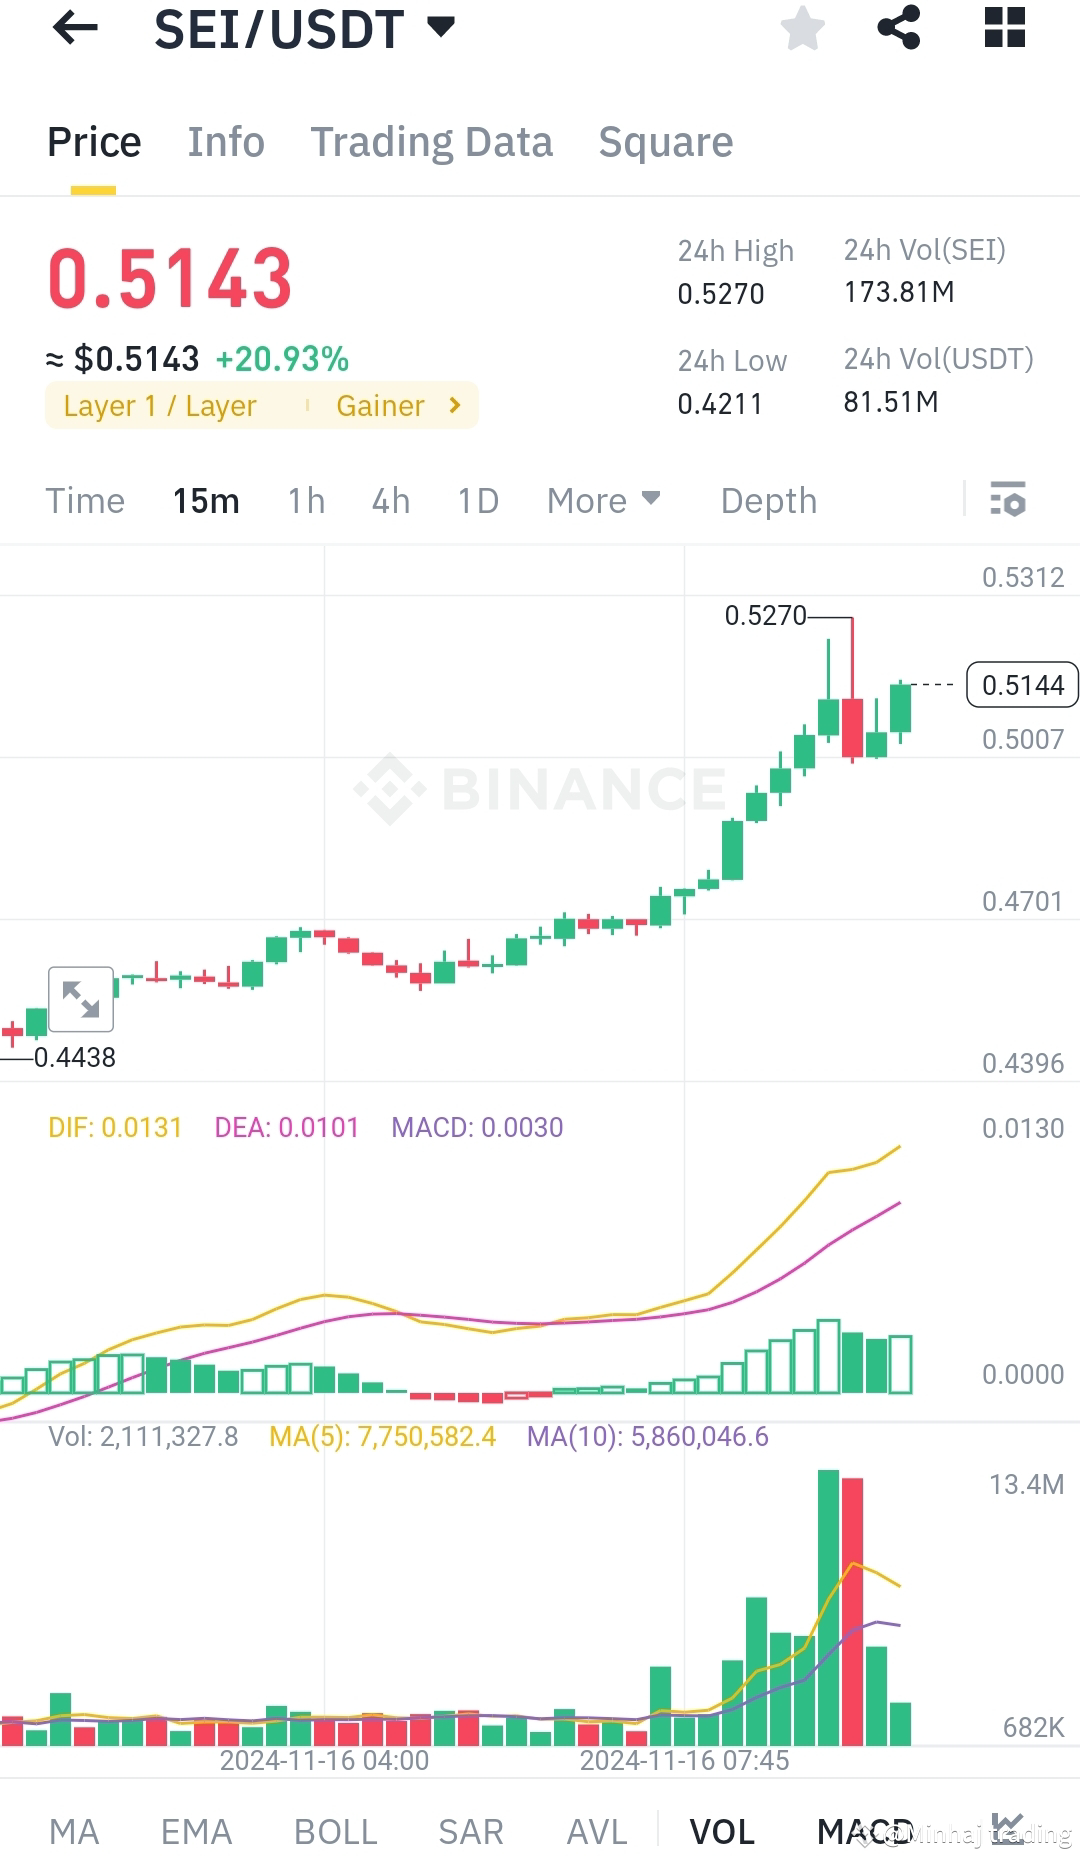Expand the Gainer category link
The image size is (1080, 1857).
[x=398, y=405]
